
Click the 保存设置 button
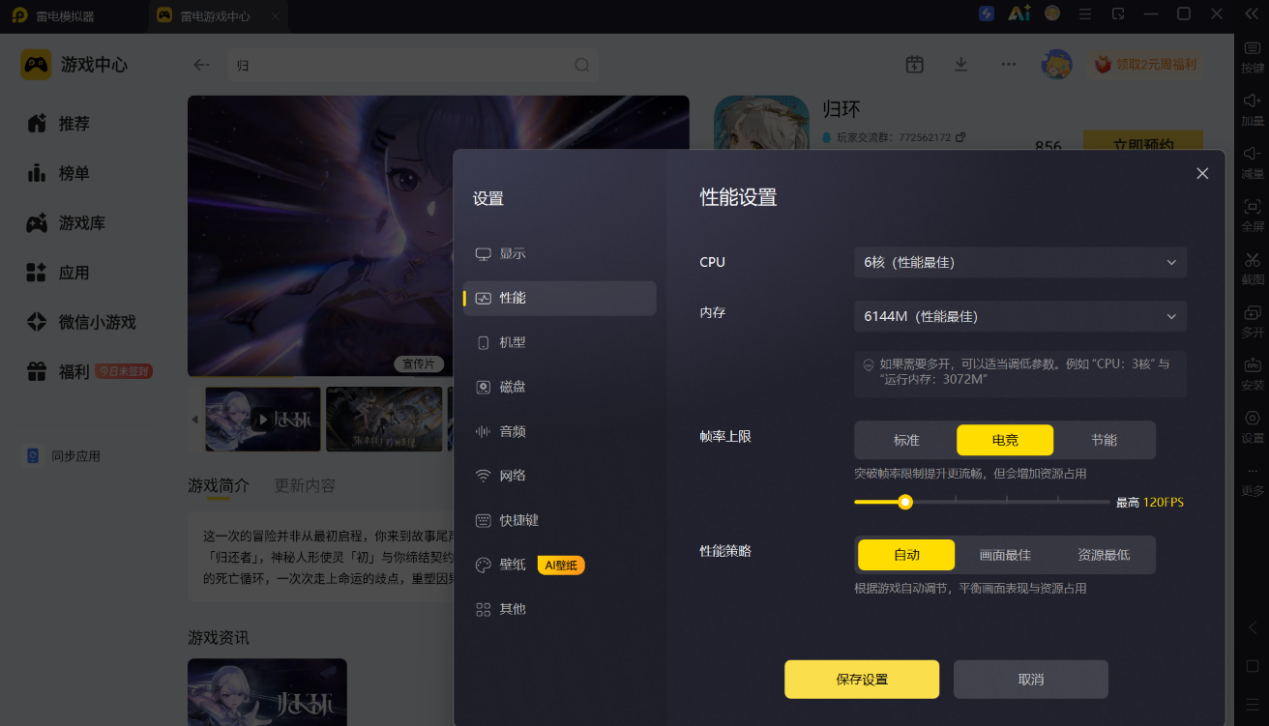[862, 679]
